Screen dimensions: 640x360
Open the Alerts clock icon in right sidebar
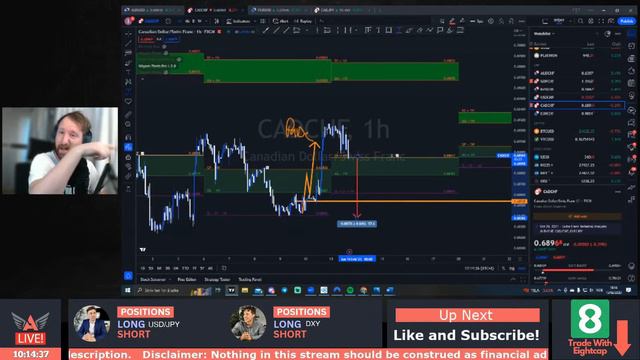click(631, 47)
